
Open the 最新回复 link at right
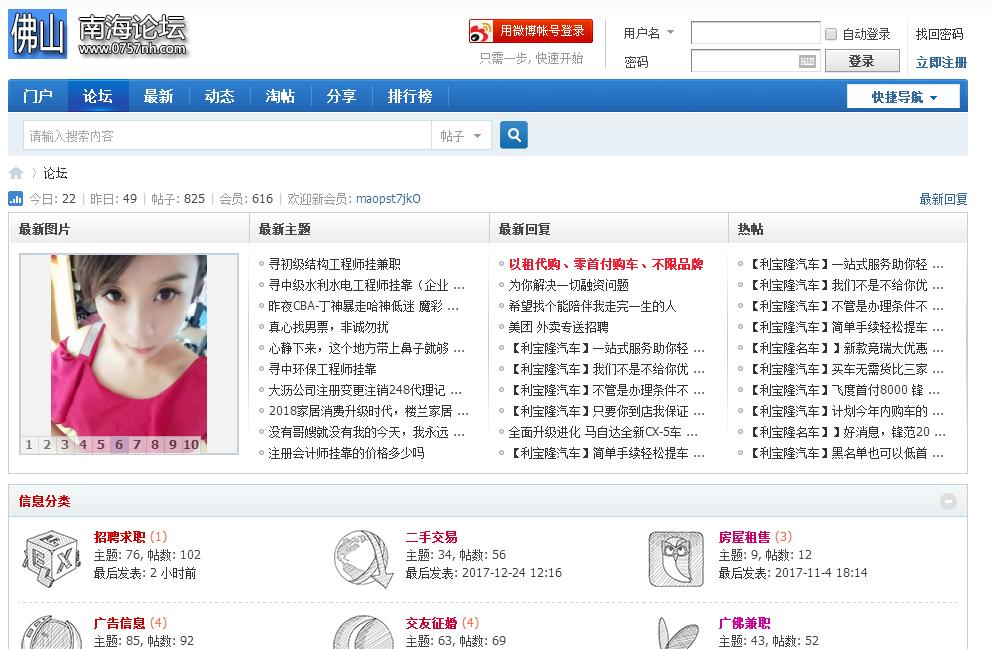[x=943, y=199]
